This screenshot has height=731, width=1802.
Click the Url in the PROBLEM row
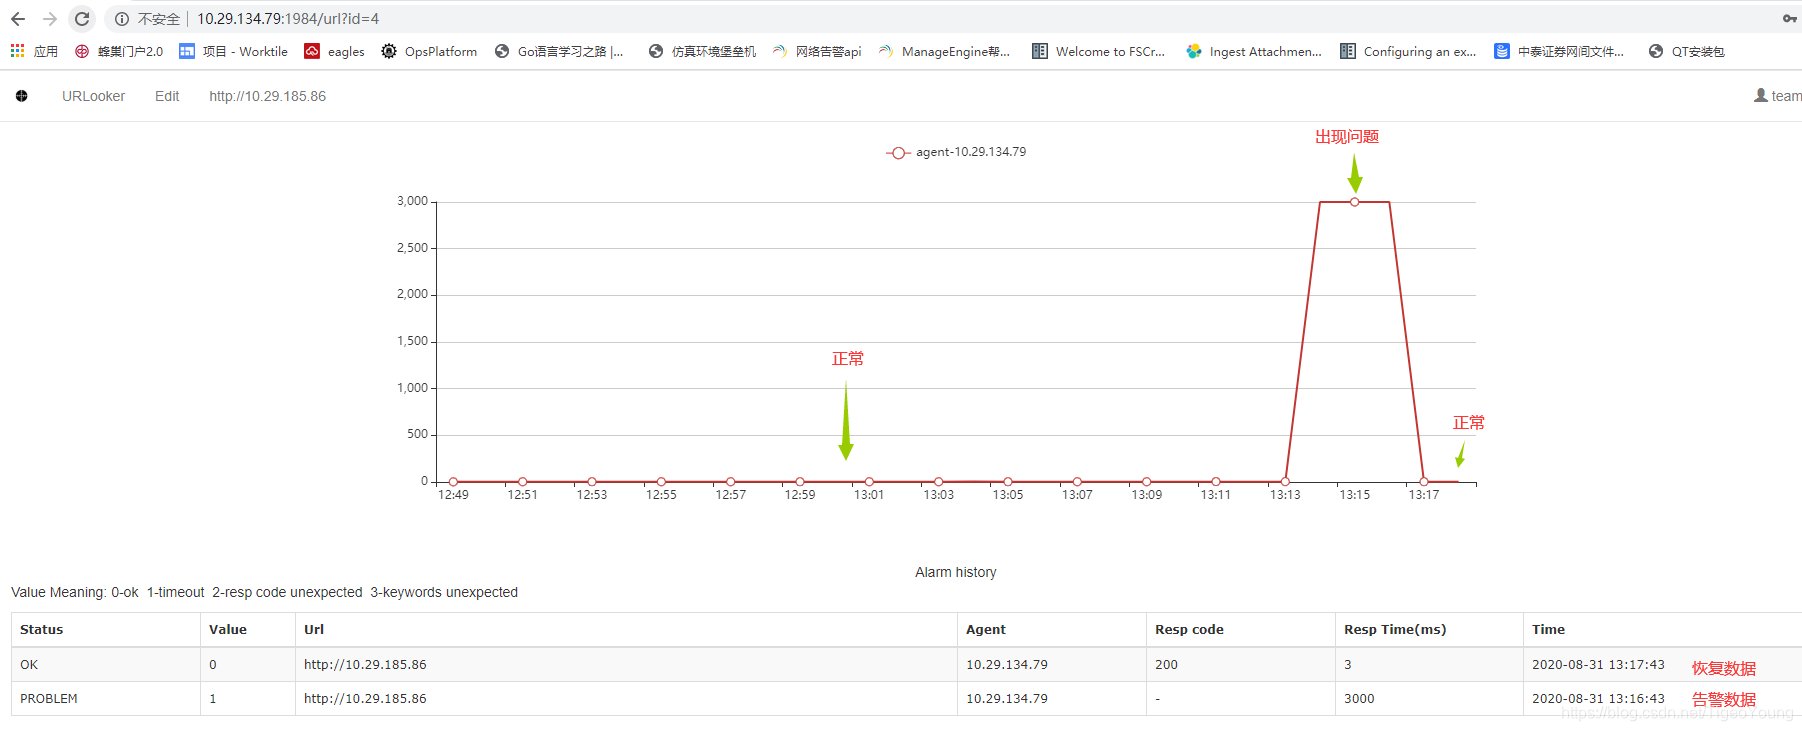(365, 699)
